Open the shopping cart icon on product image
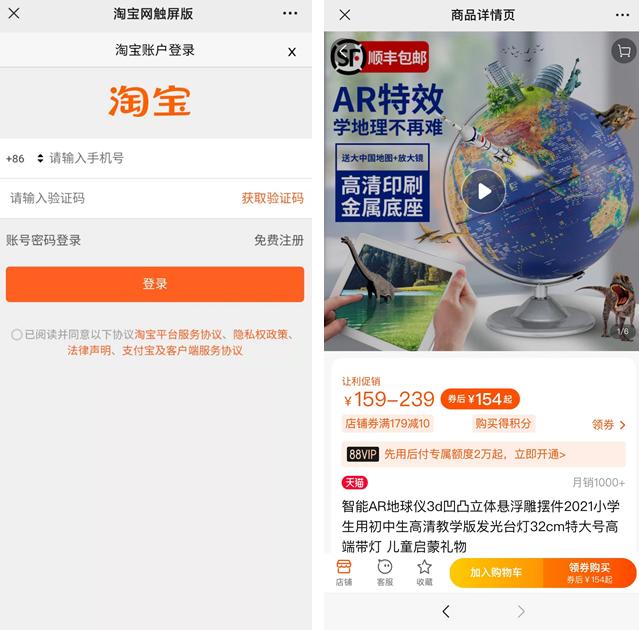Image resolution: width=639 pixels, height=630 pixels. [x=624, y=51]
